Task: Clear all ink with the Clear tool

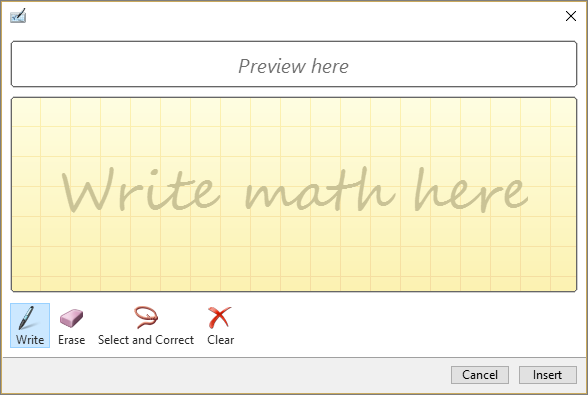Action: pos(220,325)
